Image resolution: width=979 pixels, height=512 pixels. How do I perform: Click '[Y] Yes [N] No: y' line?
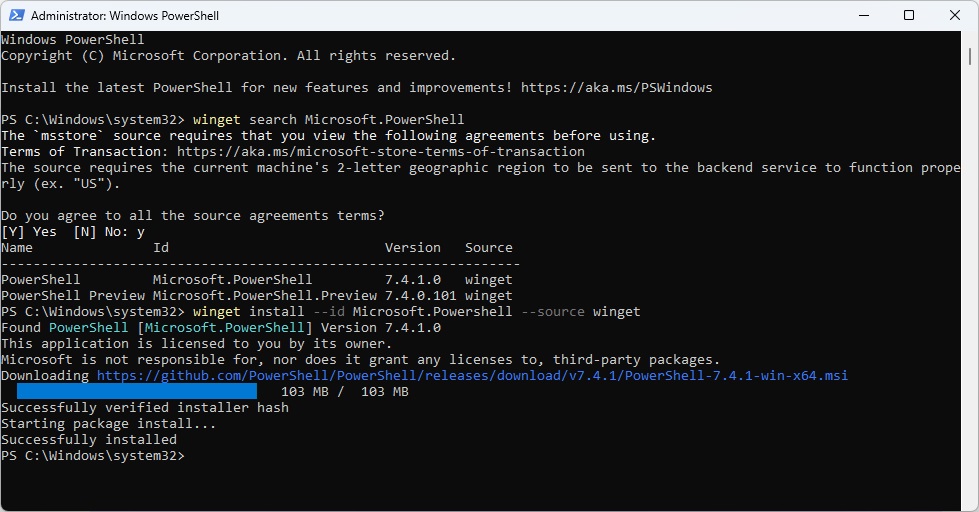(73, 232)
